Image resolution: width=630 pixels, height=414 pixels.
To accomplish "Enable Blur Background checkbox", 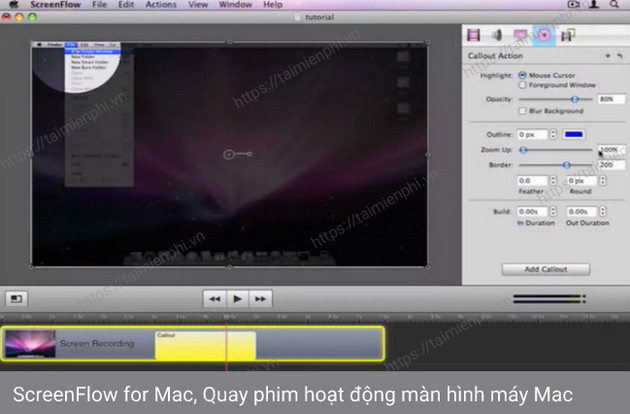I will click(522, 111).
